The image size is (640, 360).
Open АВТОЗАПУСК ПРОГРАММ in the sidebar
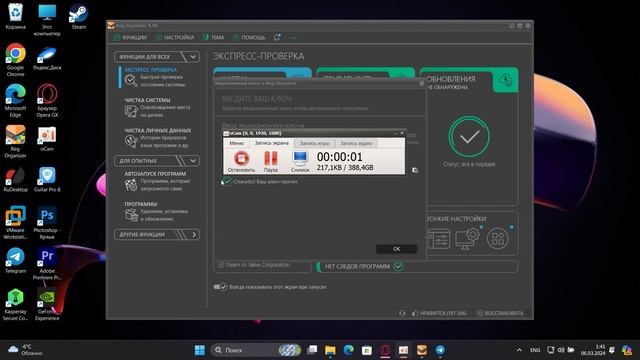click(157, 181)
